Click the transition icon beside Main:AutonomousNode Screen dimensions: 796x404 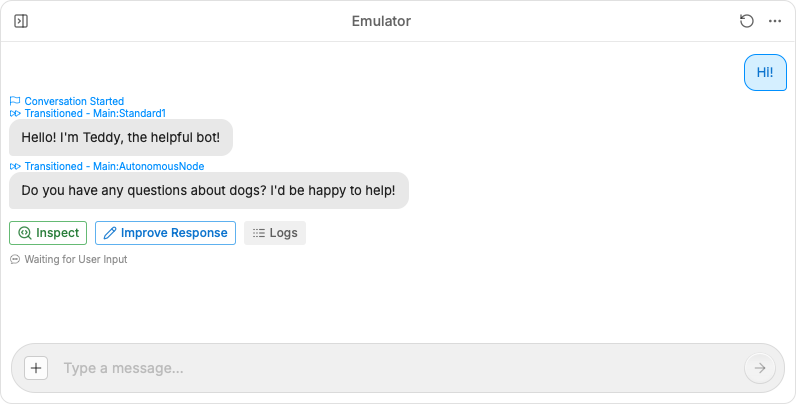point(15,166)
